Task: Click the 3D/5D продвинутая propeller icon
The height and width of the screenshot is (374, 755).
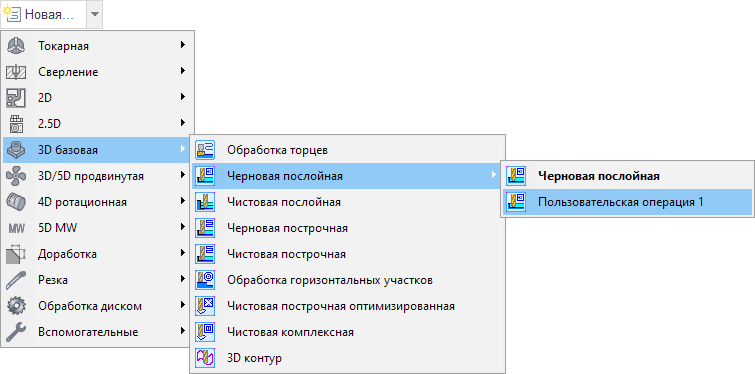Action: click(x=15, y=176)
